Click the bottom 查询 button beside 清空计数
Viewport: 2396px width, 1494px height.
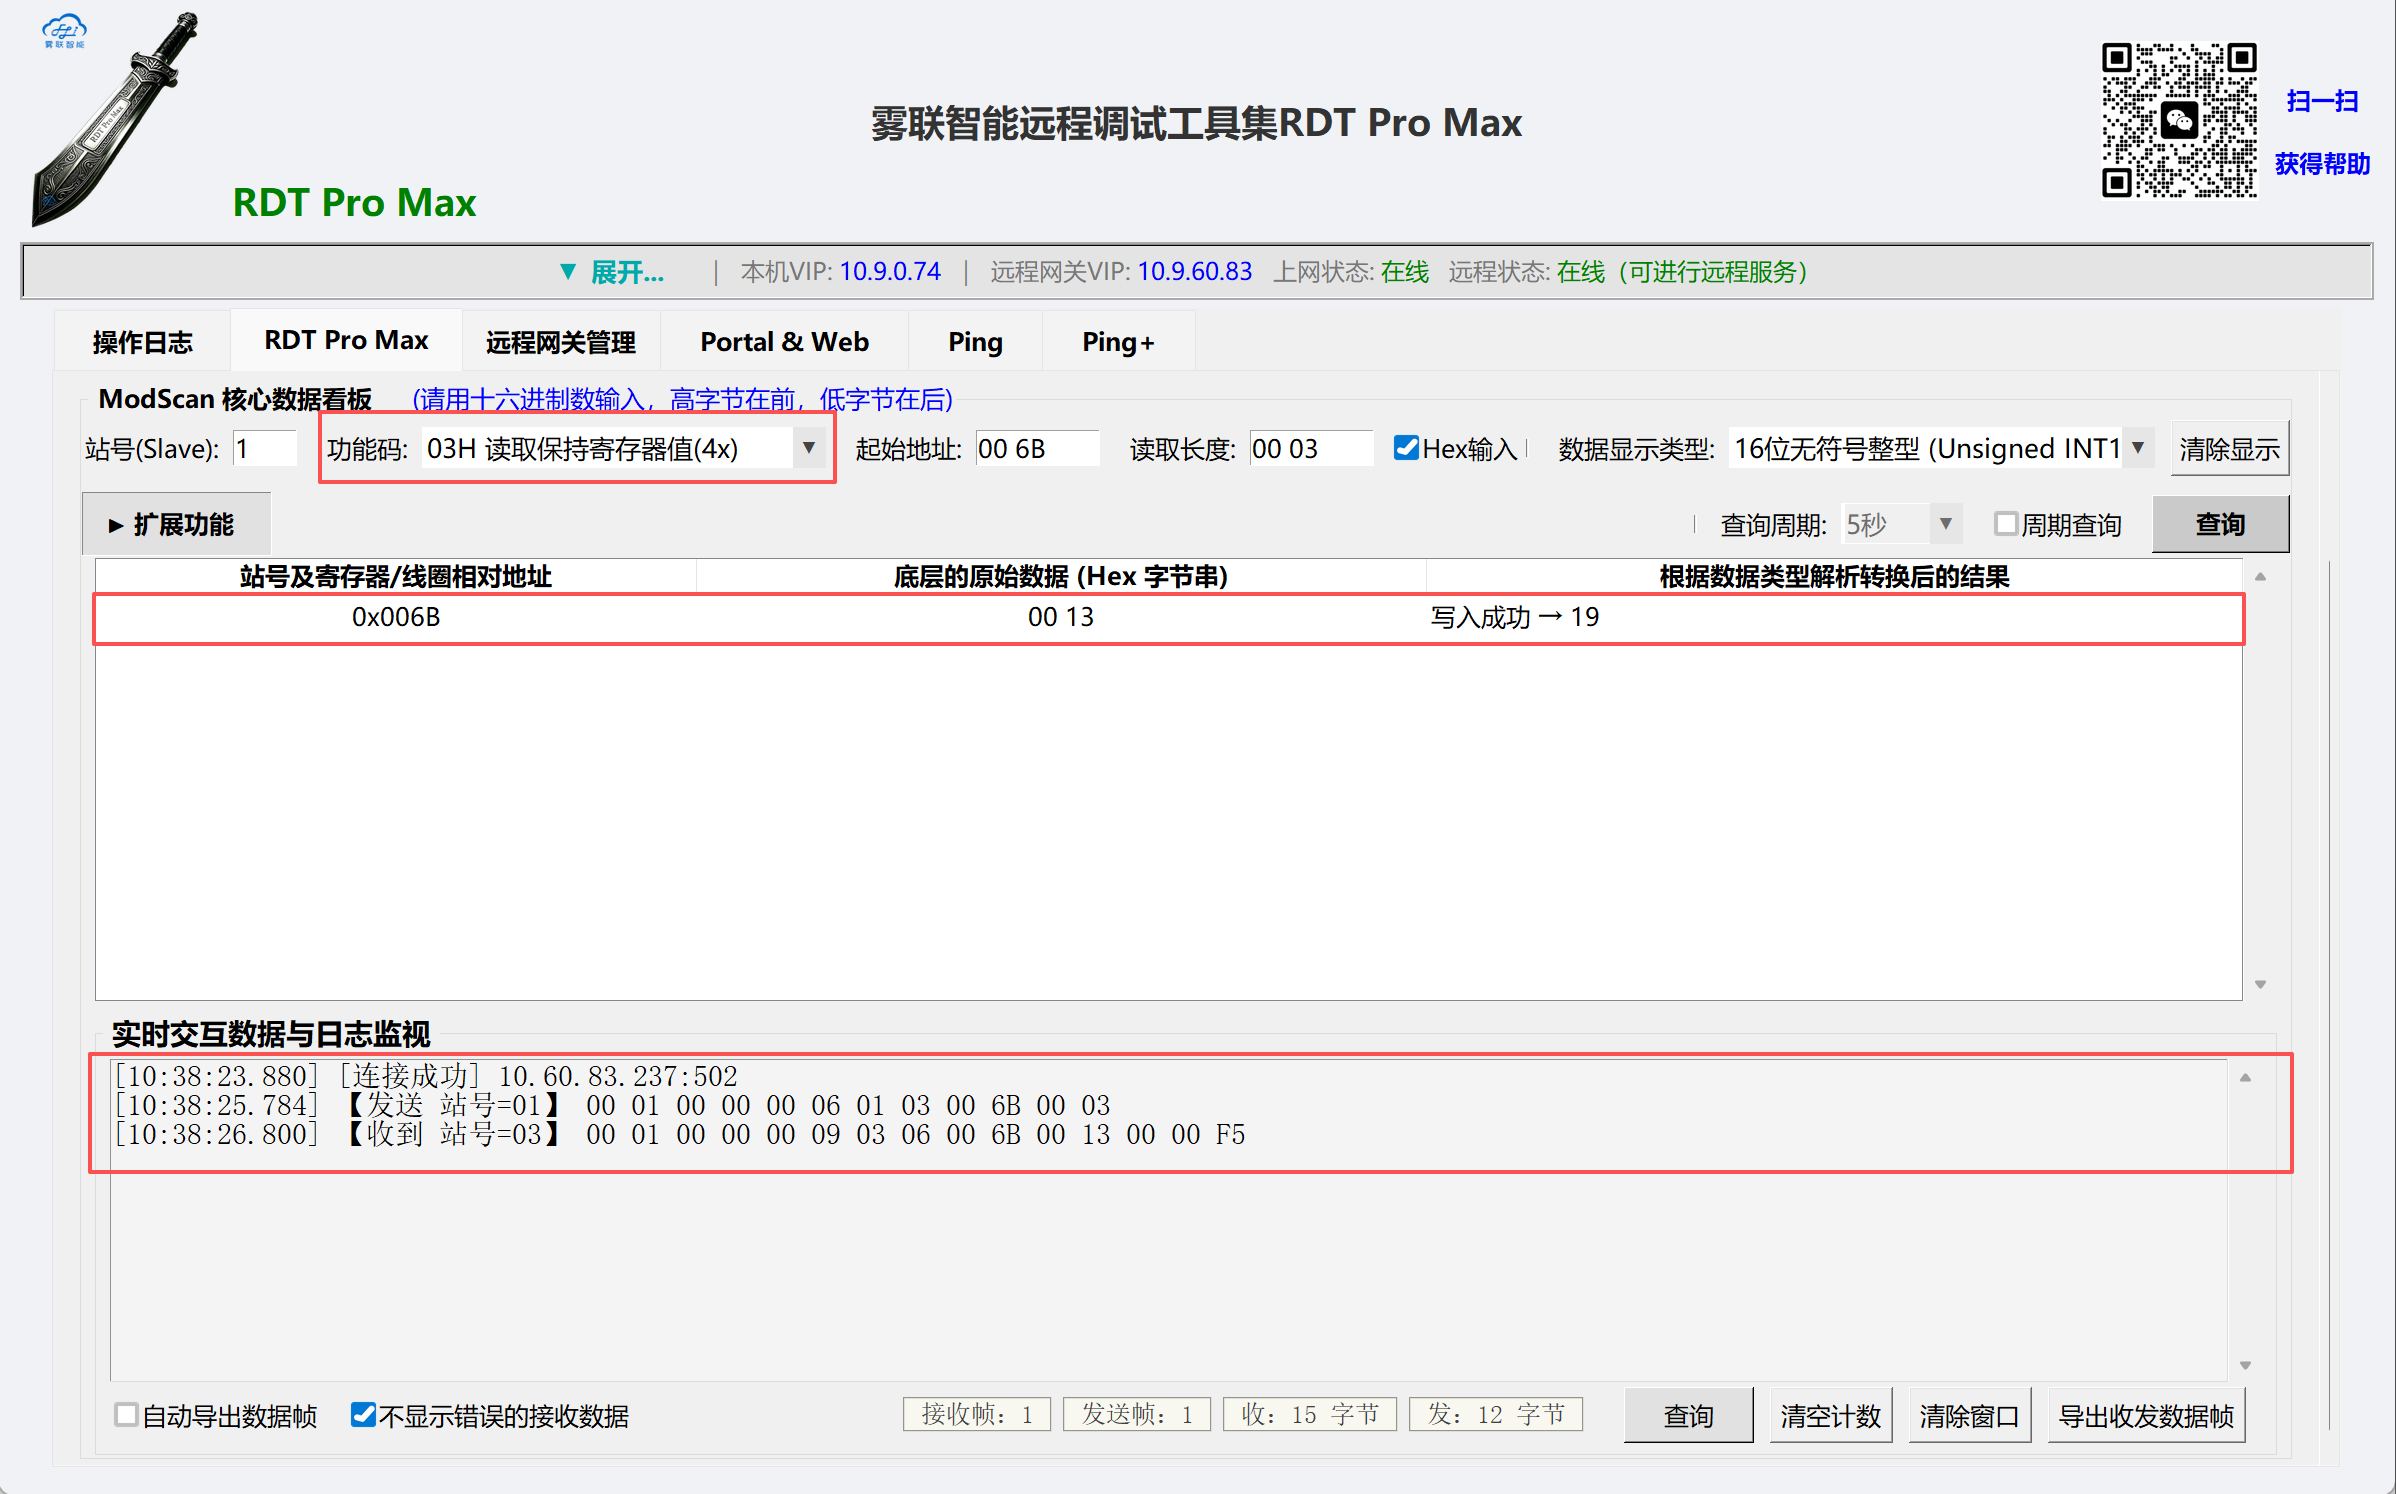click(x=1688, y=1416)
